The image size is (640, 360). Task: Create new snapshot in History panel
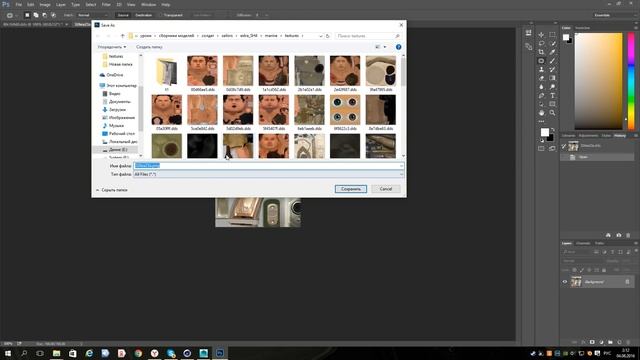[x=619, y=235]
